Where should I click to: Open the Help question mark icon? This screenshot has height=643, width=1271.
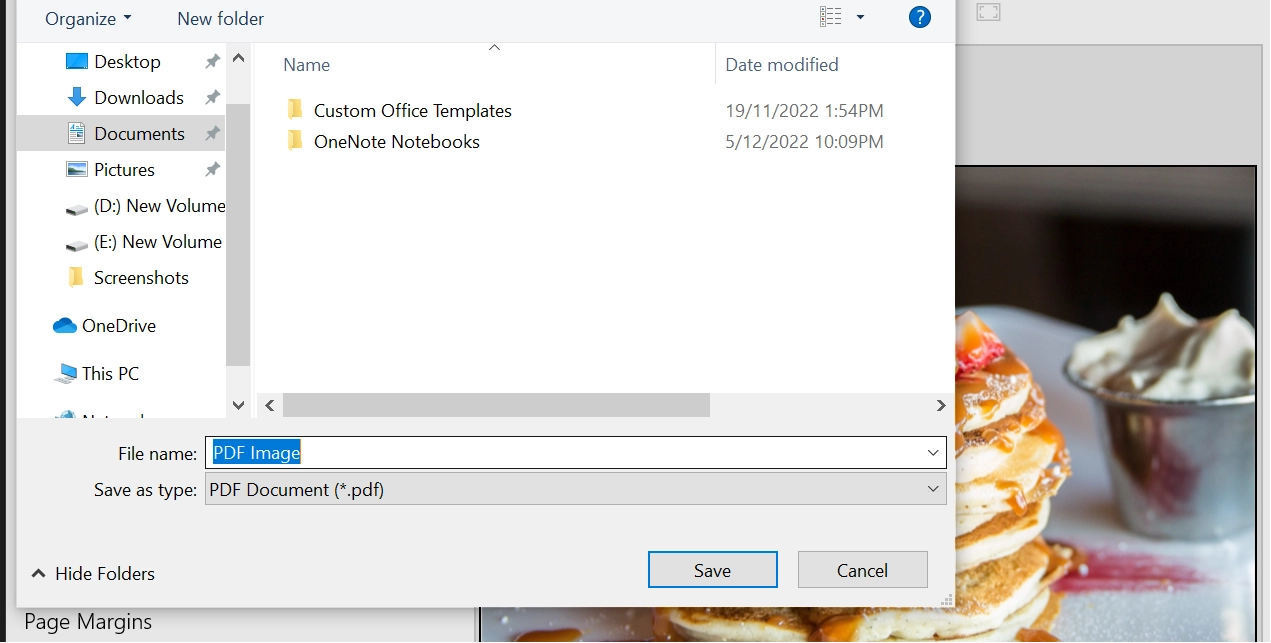pos(920,17)
